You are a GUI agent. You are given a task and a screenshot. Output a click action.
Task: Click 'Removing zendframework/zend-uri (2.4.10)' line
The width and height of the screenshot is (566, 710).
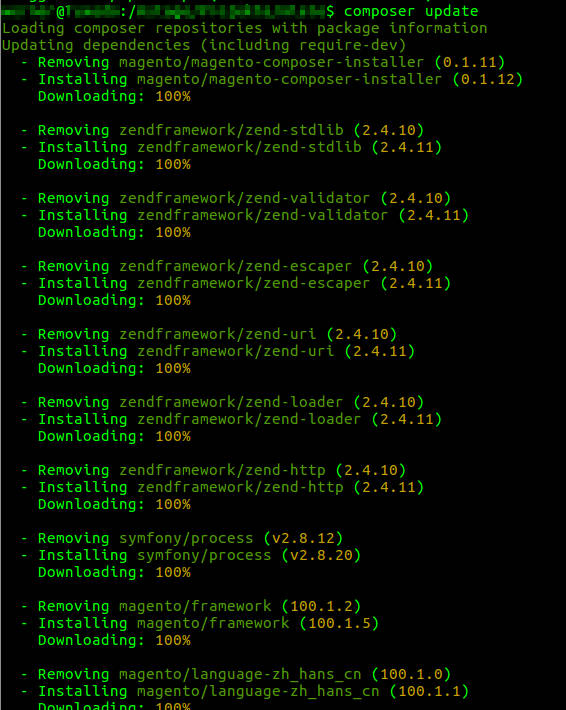pos(209,334)
